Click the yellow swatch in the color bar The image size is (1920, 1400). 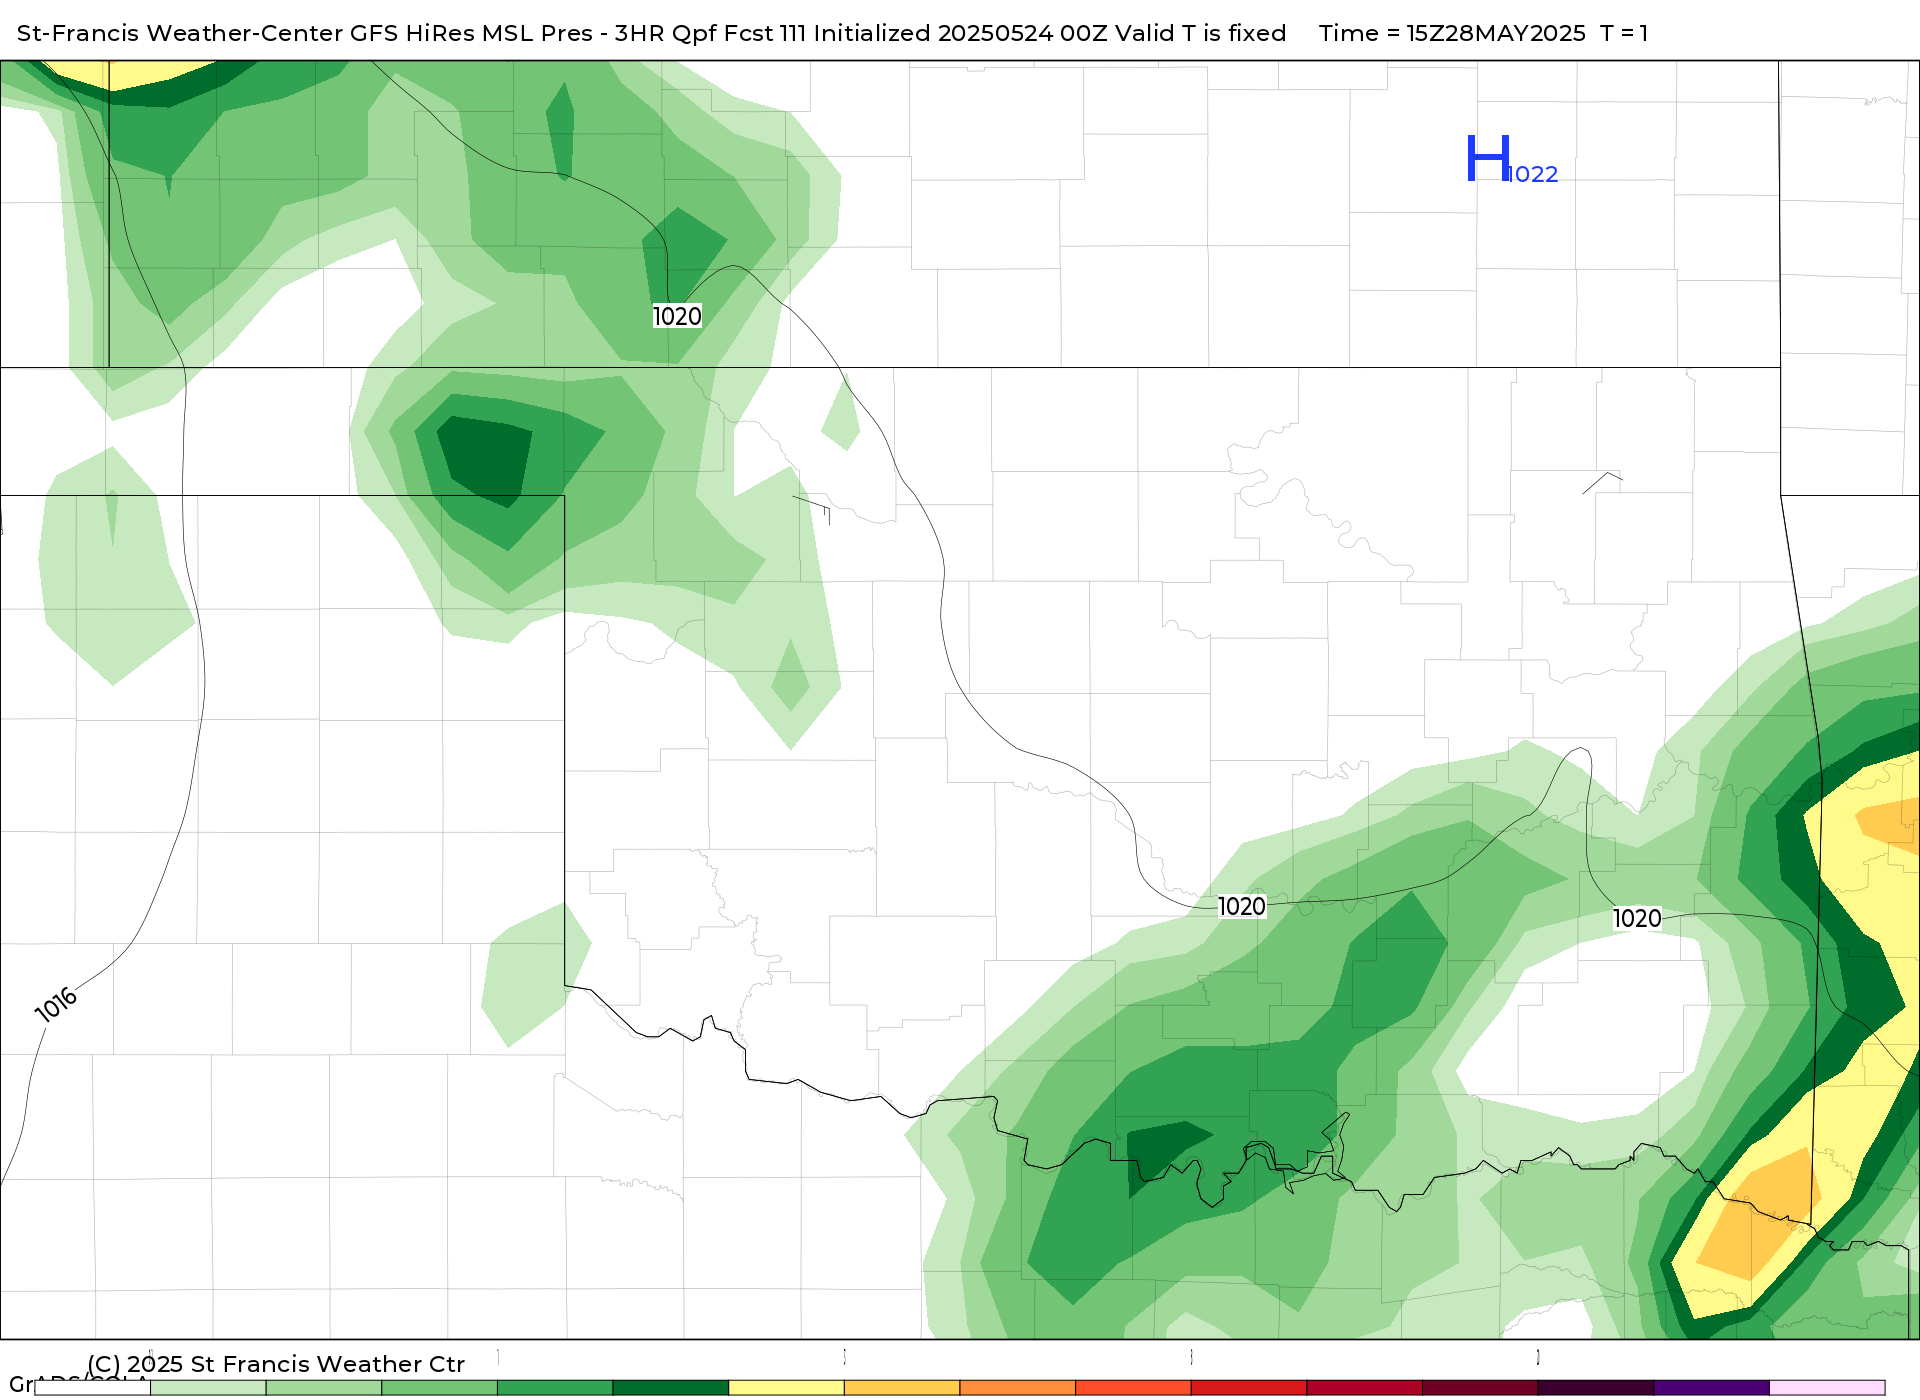(x=786, y=1388)
